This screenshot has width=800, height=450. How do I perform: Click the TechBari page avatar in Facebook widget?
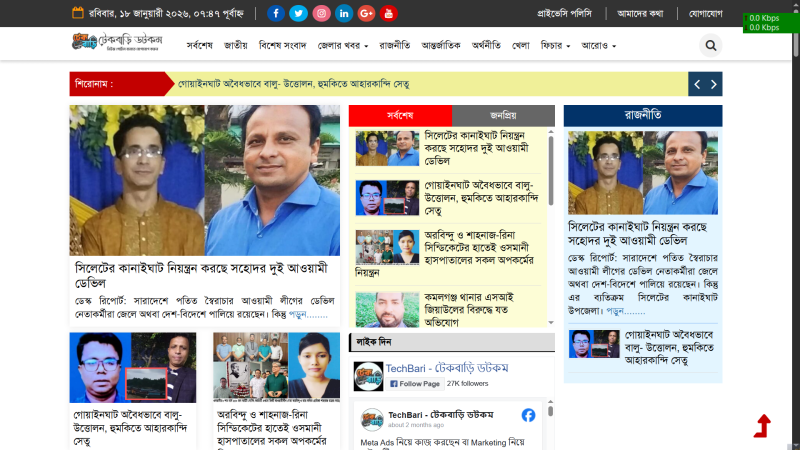pos(368,377)
